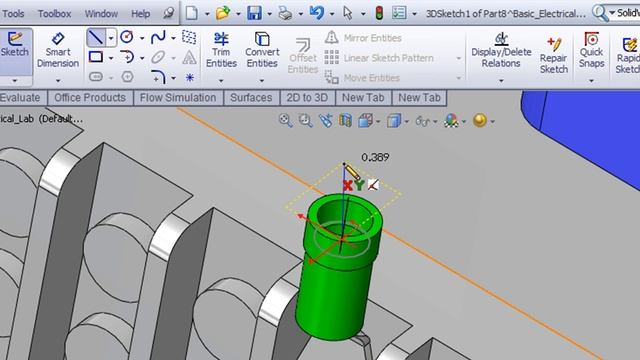The image size is (640, 360).
Task: Select the Plane dashed-rectangle tool
Action: (x=189, y=37)
